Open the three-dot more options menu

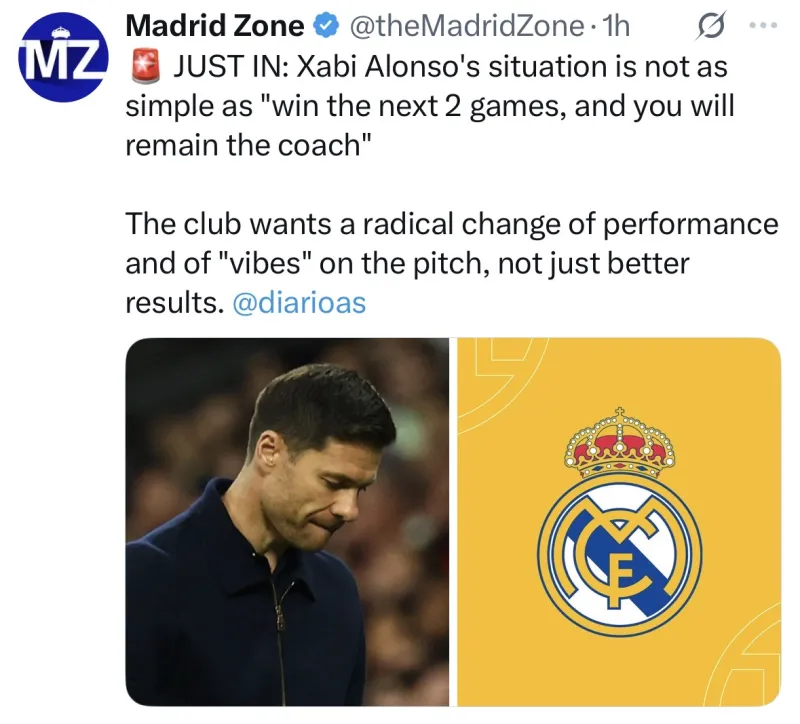point(763,25)
